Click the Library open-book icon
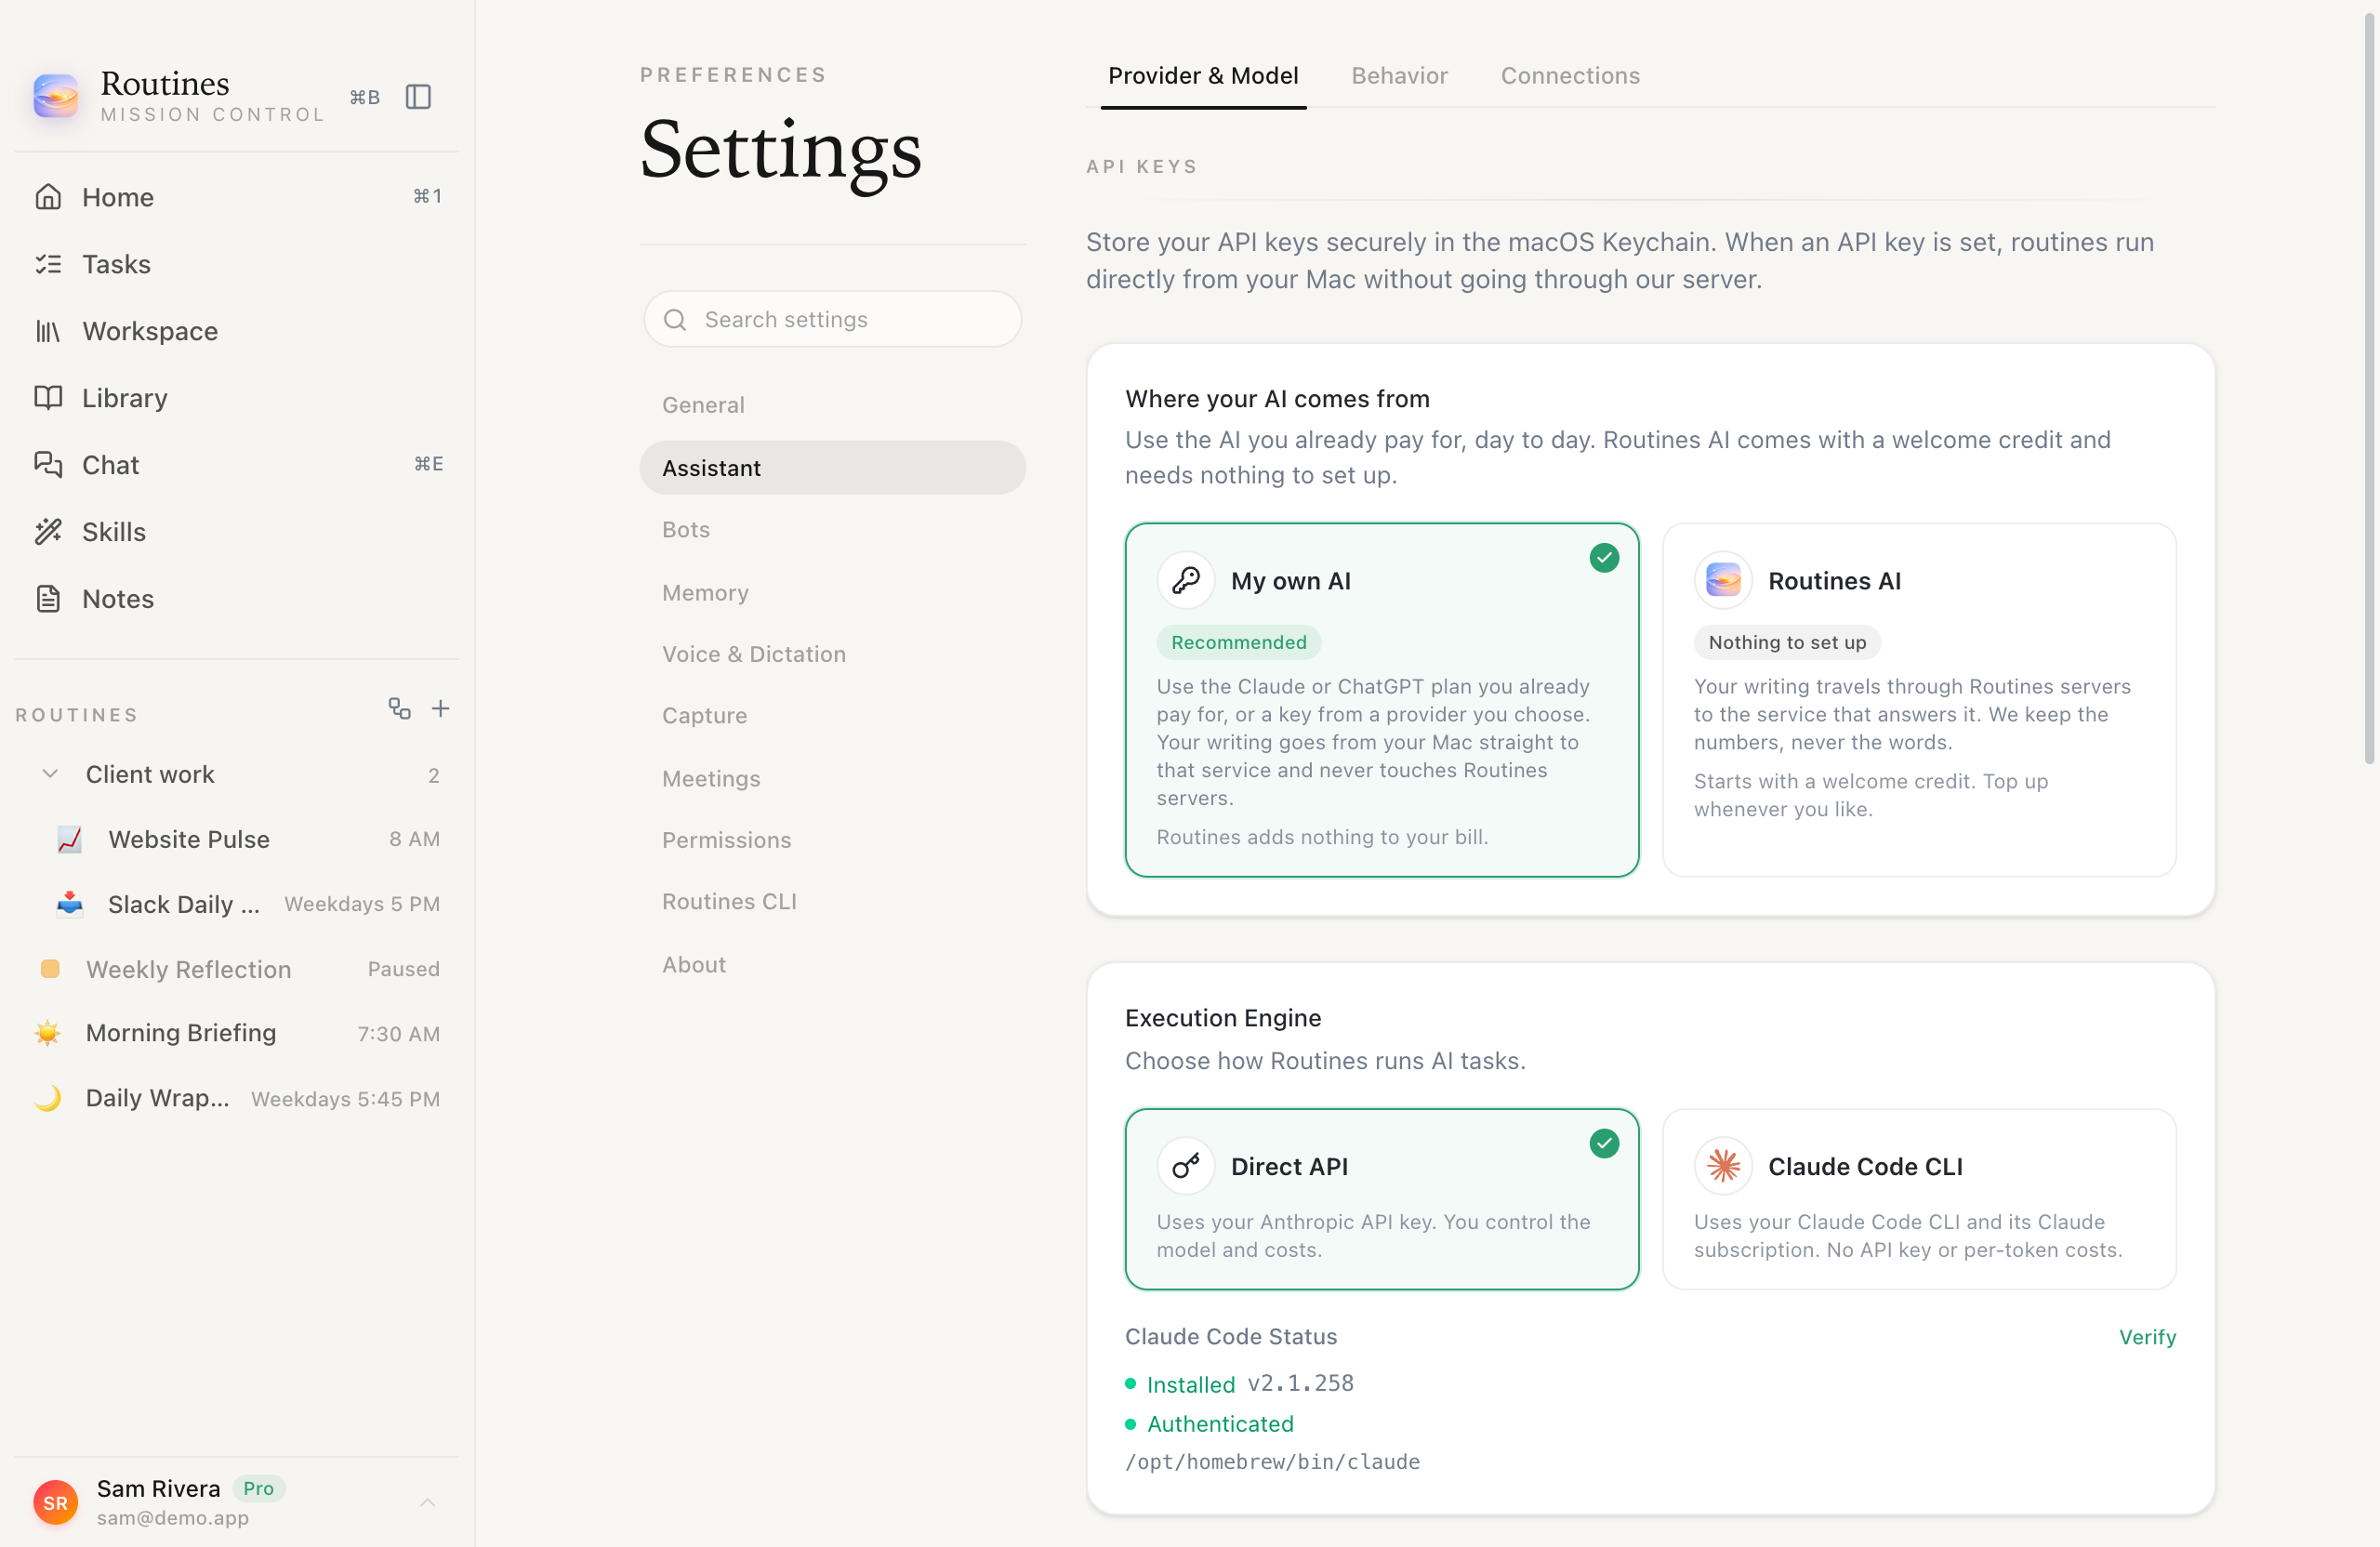 [x=48, y=398]
